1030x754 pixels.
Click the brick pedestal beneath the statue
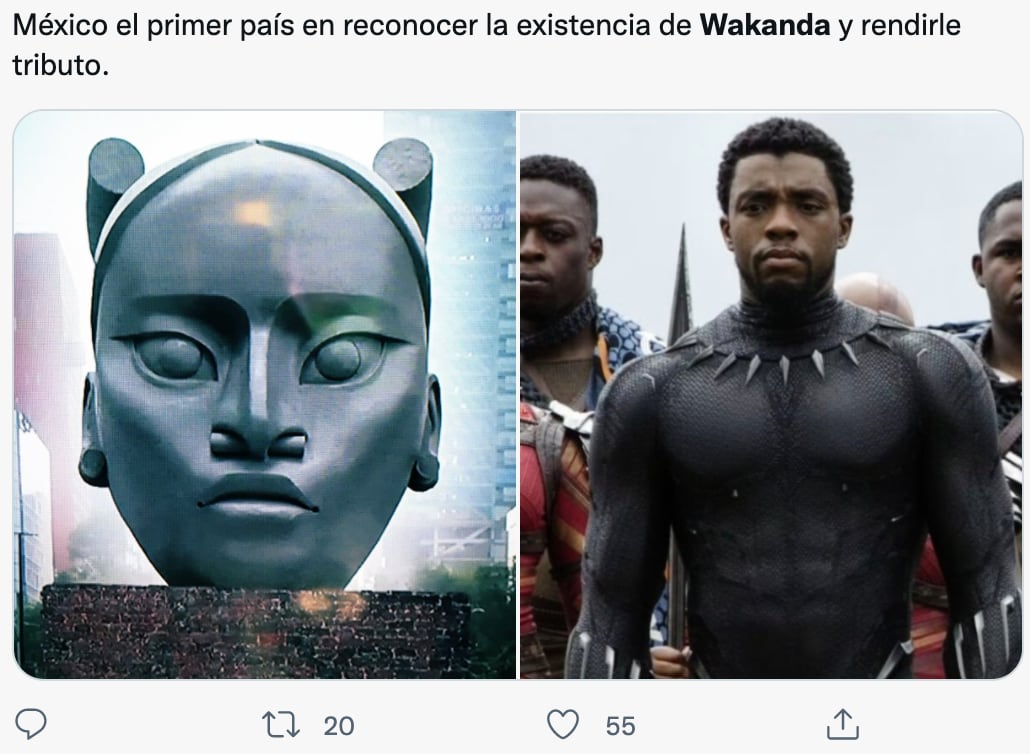pos(256,632)
